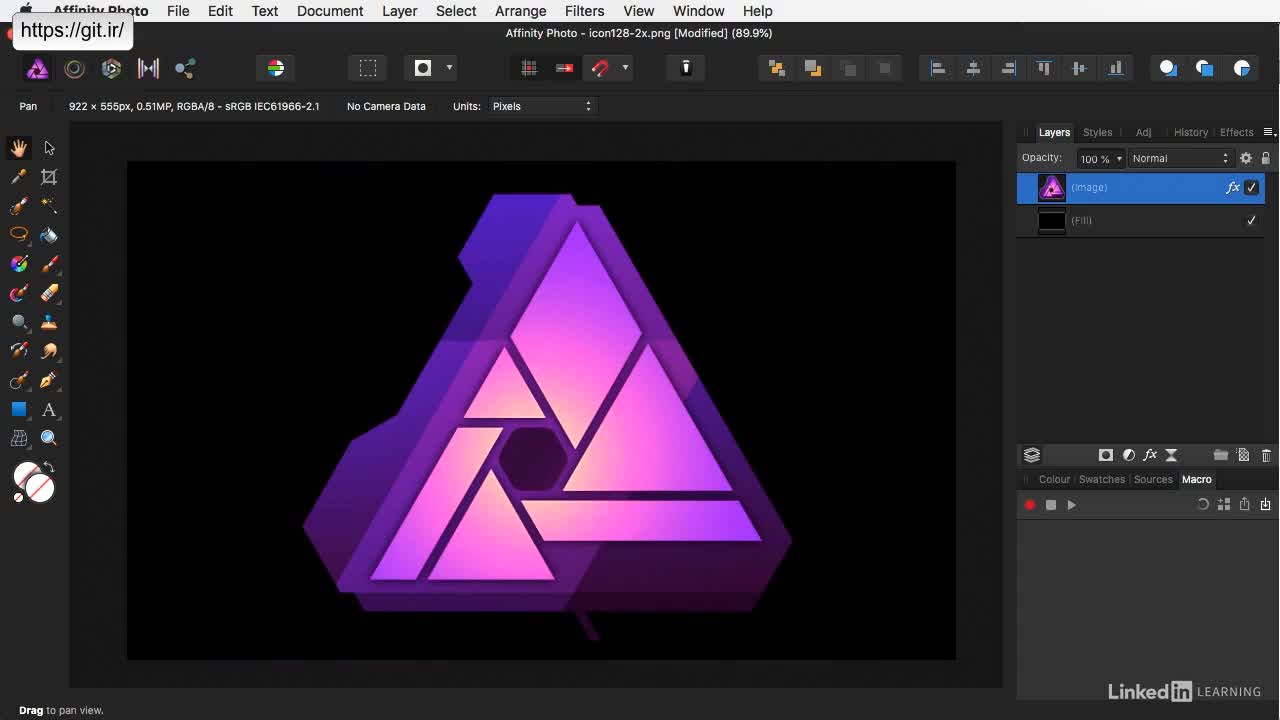The width and height of the screenshot is (1280, 720).
Task: Switch to the History tab
Action: pyautogui.click(x=1190, y=132)
